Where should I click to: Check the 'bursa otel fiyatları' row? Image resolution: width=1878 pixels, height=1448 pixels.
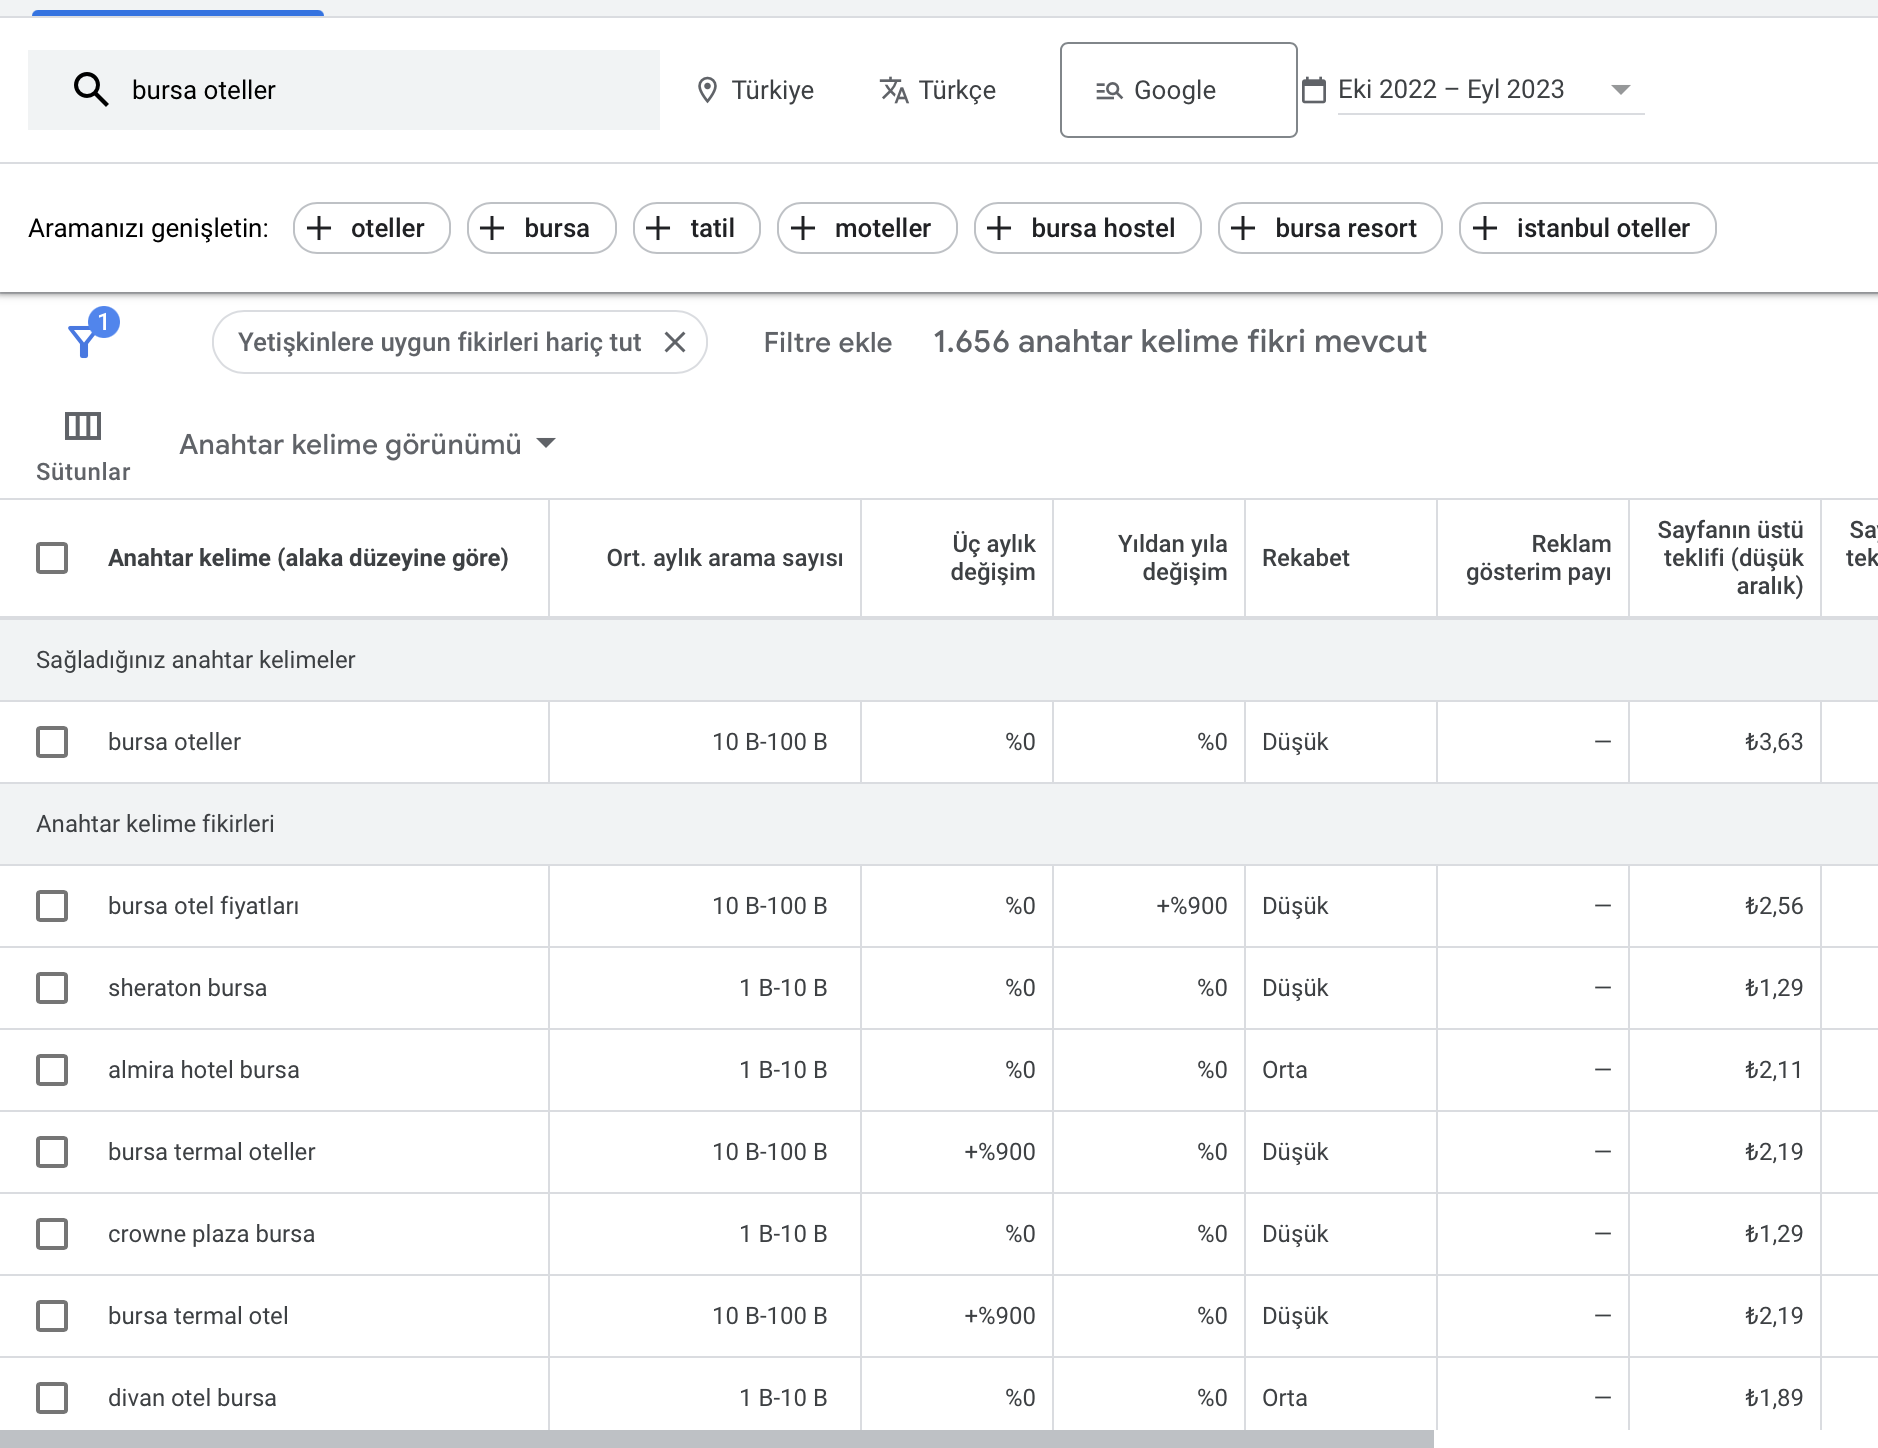[x=52, y=906]
